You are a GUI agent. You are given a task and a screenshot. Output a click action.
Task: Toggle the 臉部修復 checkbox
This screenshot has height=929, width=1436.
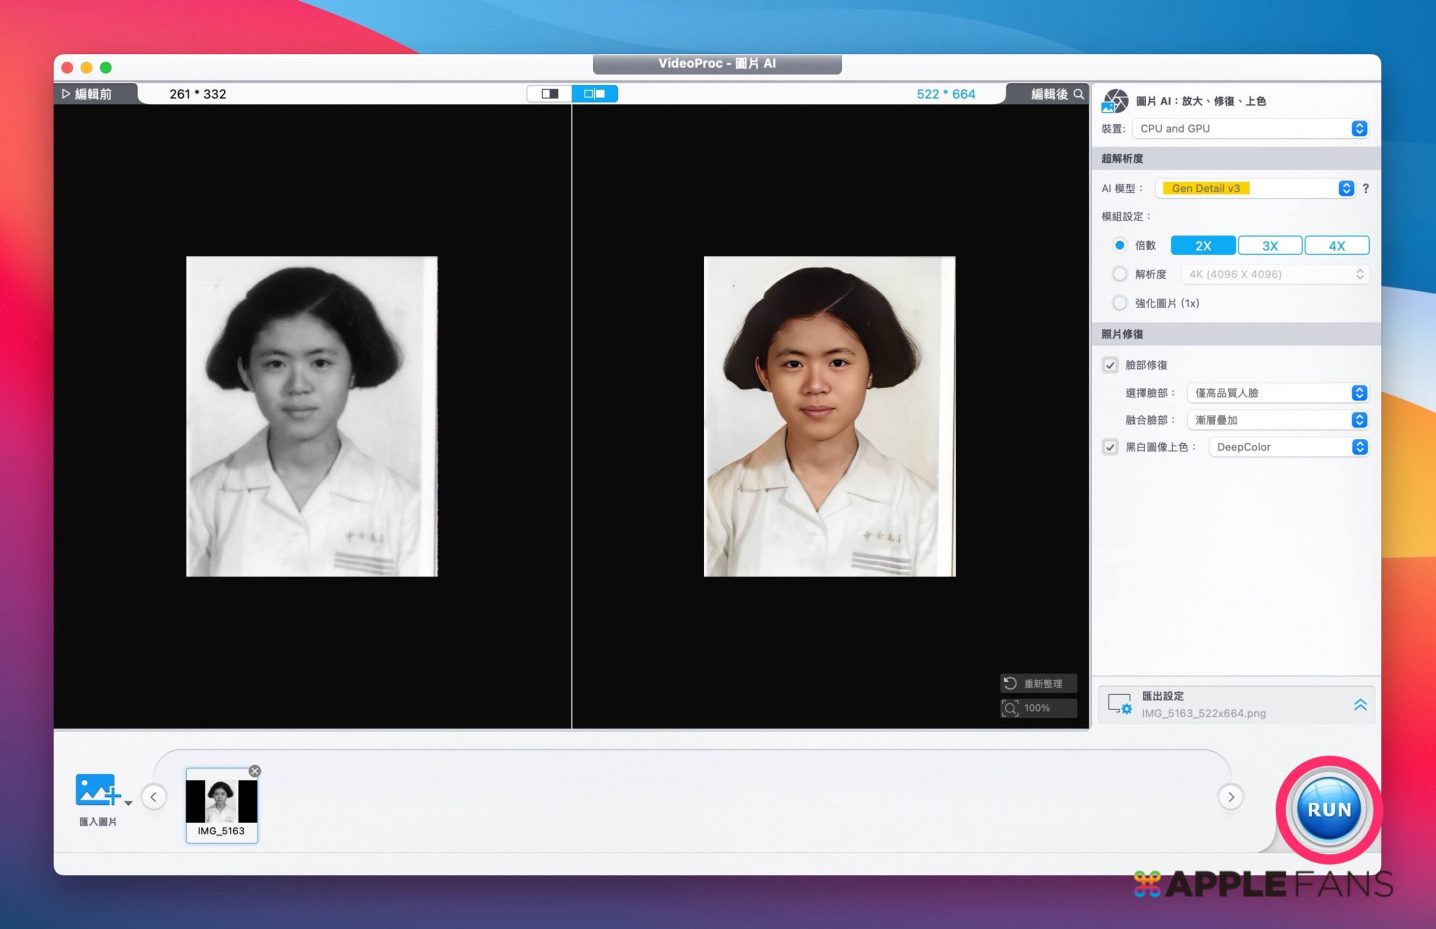pyautogui.click(x=1110, y=365)
